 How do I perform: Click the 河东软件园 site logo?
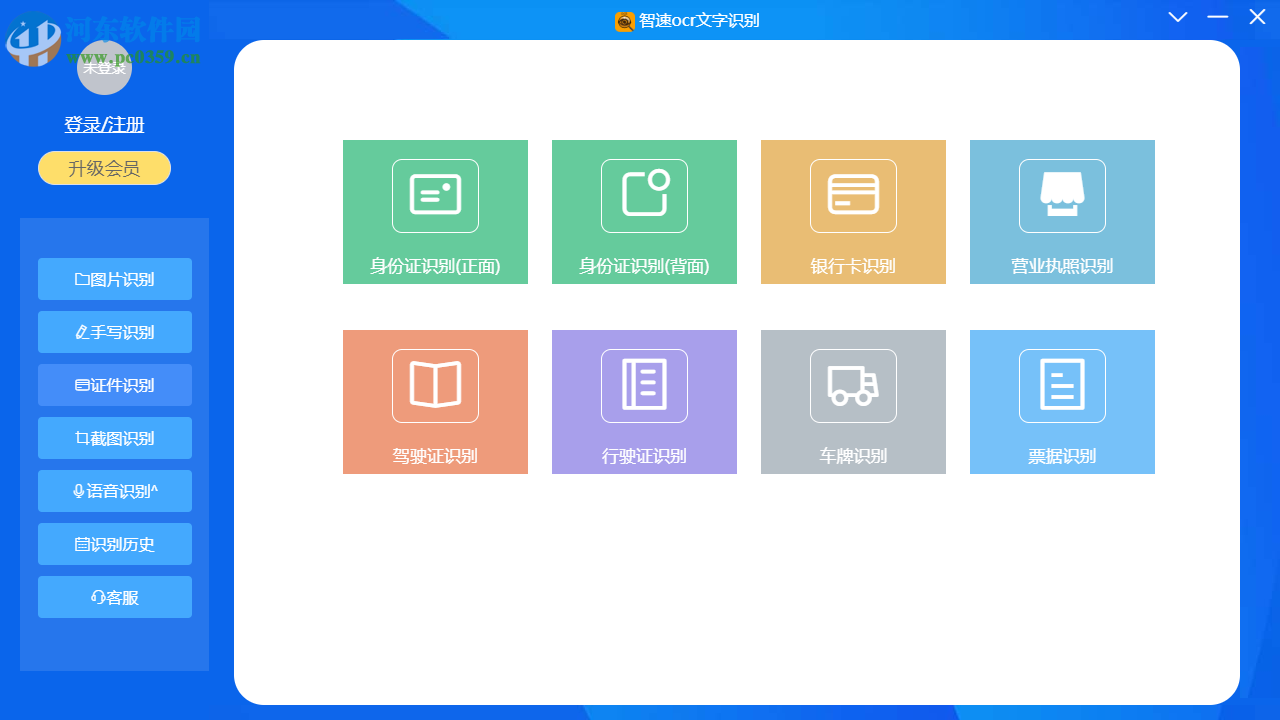tap(35, 35)
